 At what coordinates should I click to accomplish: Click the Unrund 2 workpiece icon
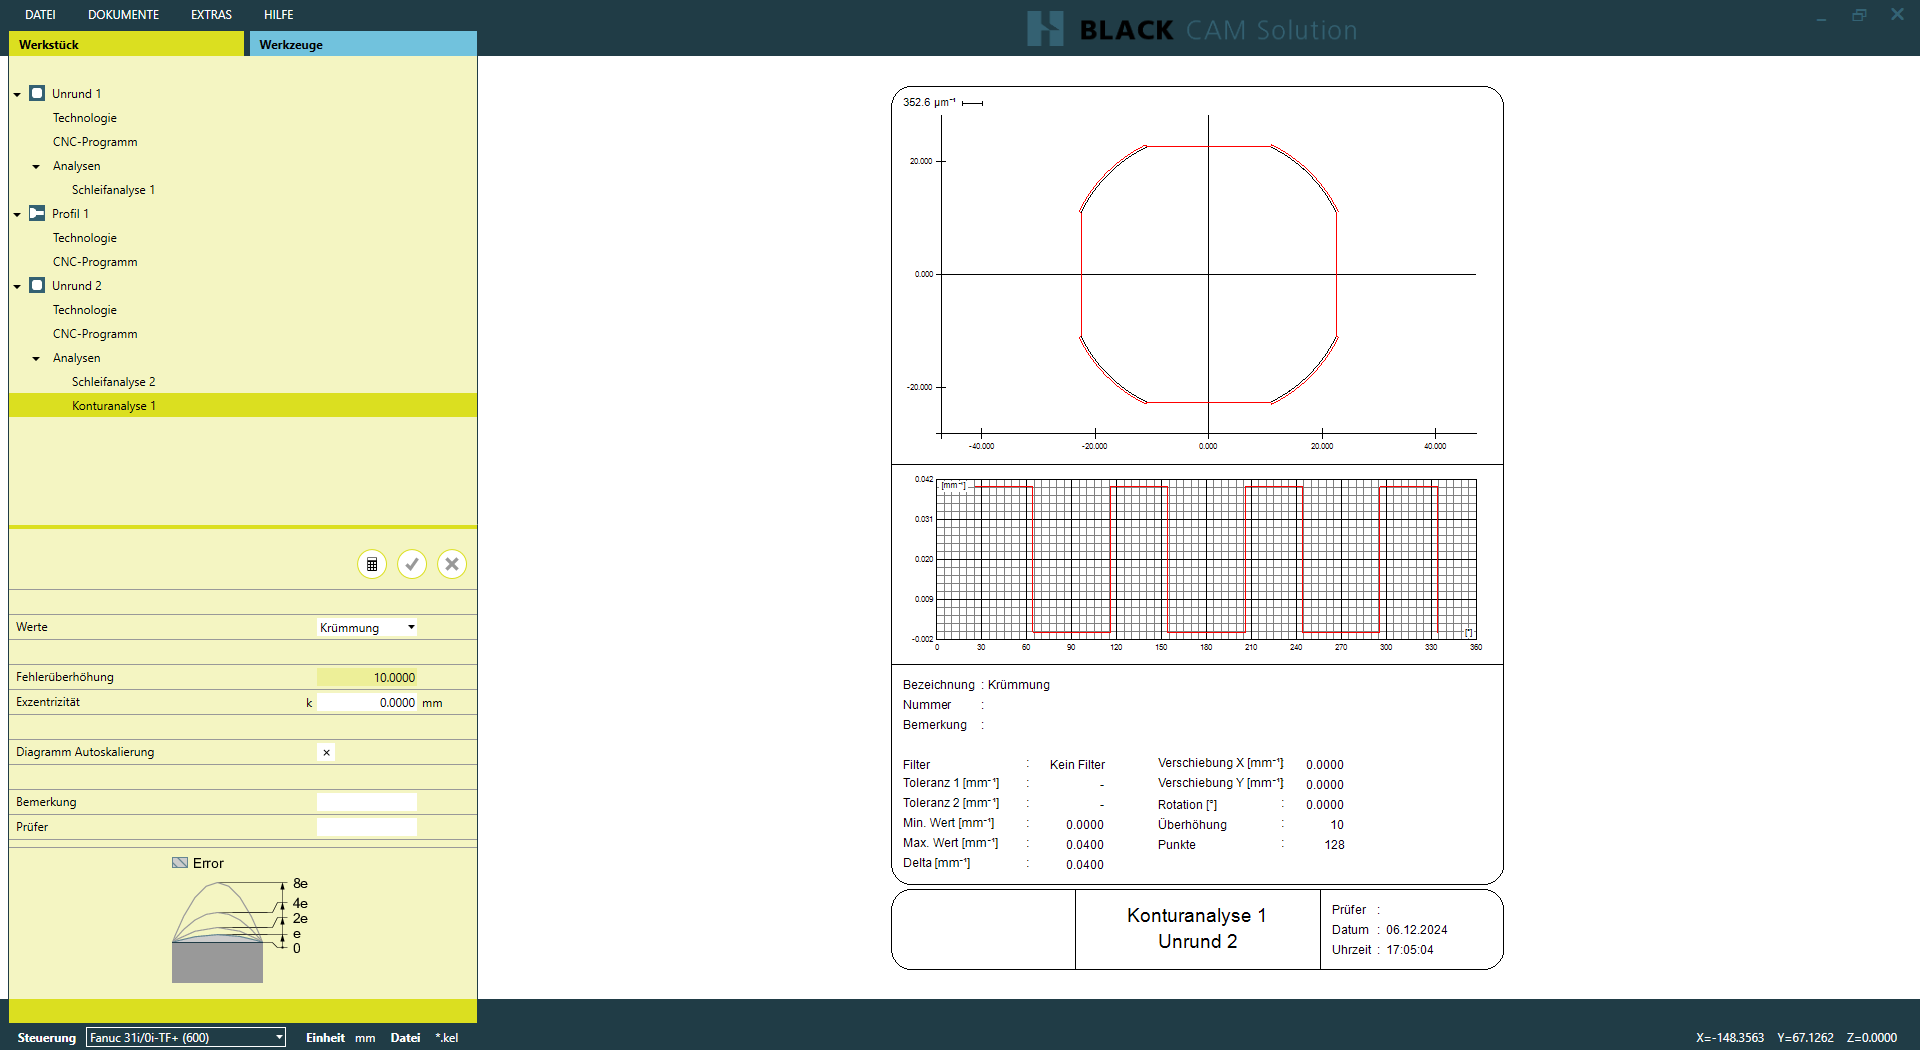click(x=37, y=285)
